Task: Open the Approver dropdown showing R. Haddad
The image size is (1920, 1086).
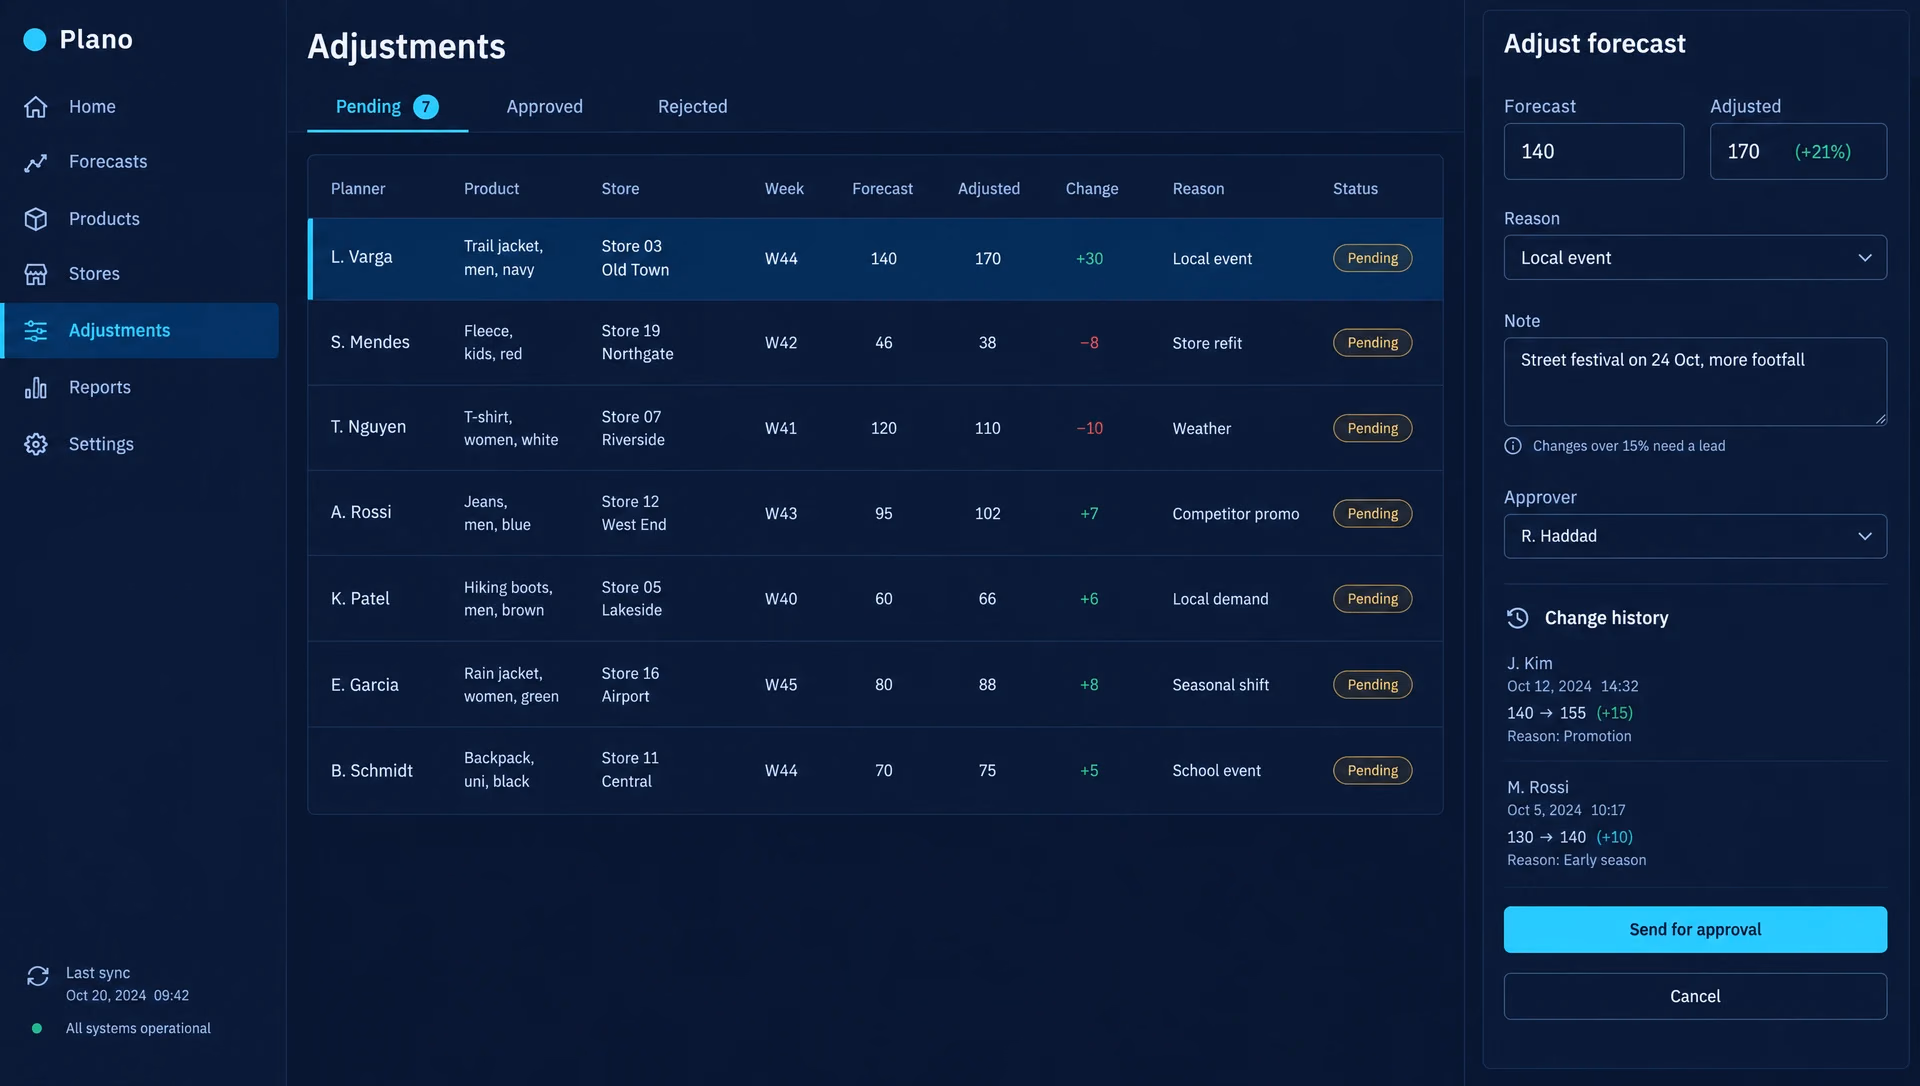Action: (x=1695, y=537)
